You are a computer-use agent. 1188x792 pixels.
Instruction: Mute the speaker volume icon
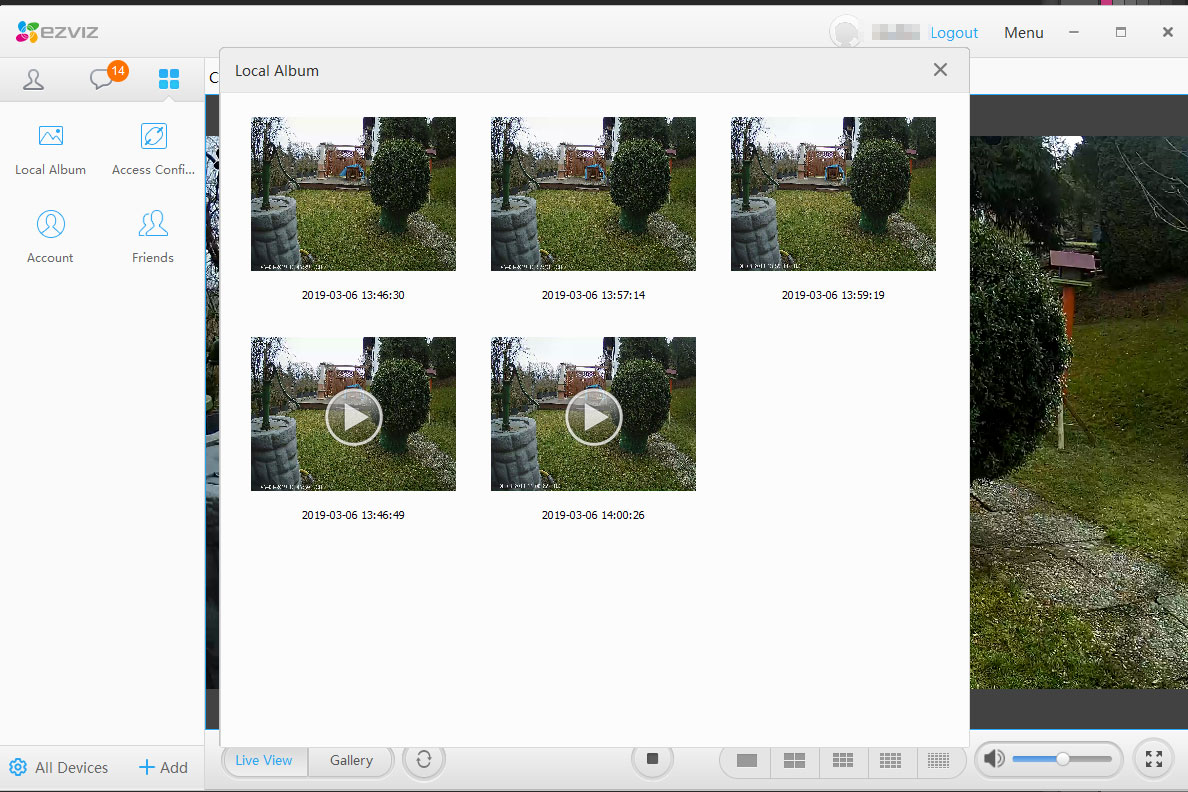pos(993,759)
